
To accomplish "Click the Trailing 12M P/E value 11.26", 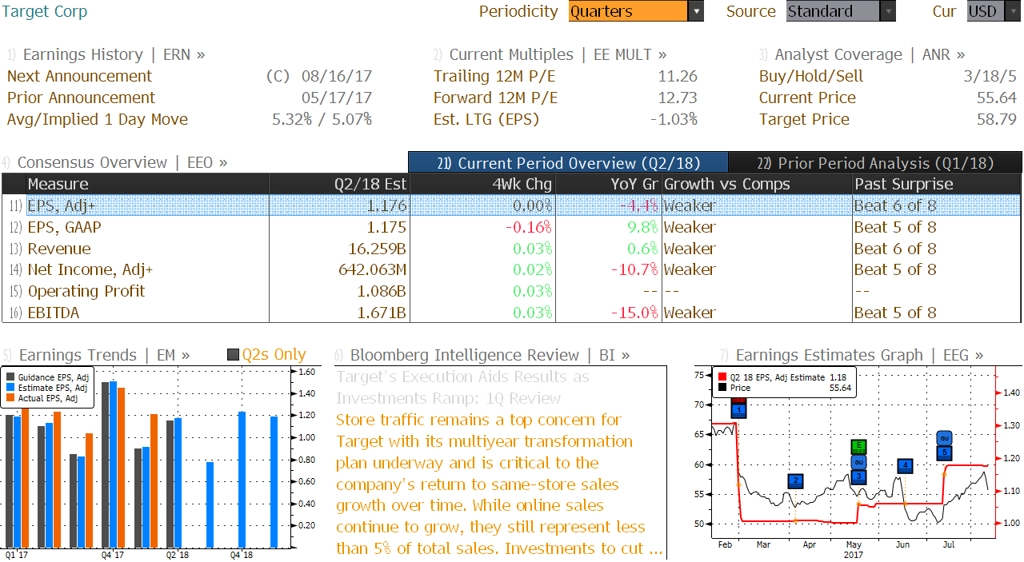I will coord(678,76).
